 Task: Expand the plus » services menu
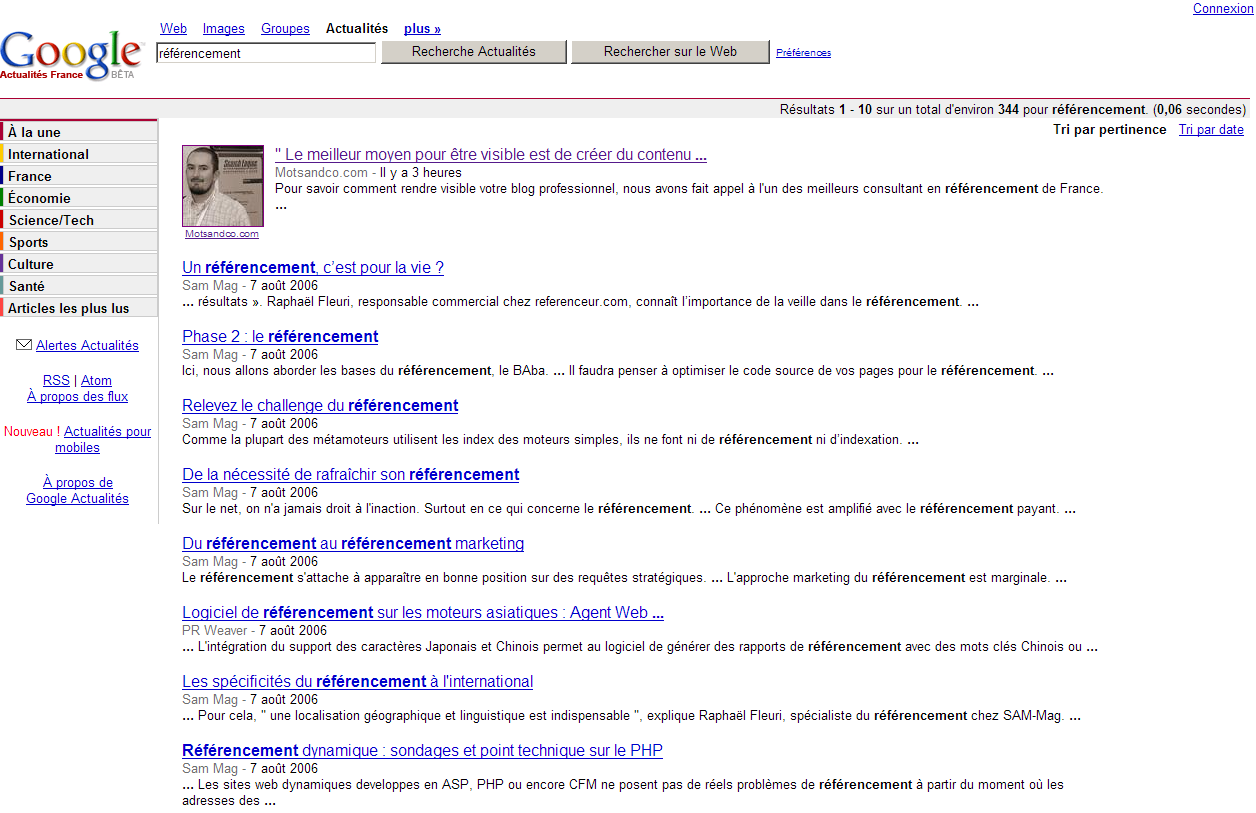[x=422, y=29]
